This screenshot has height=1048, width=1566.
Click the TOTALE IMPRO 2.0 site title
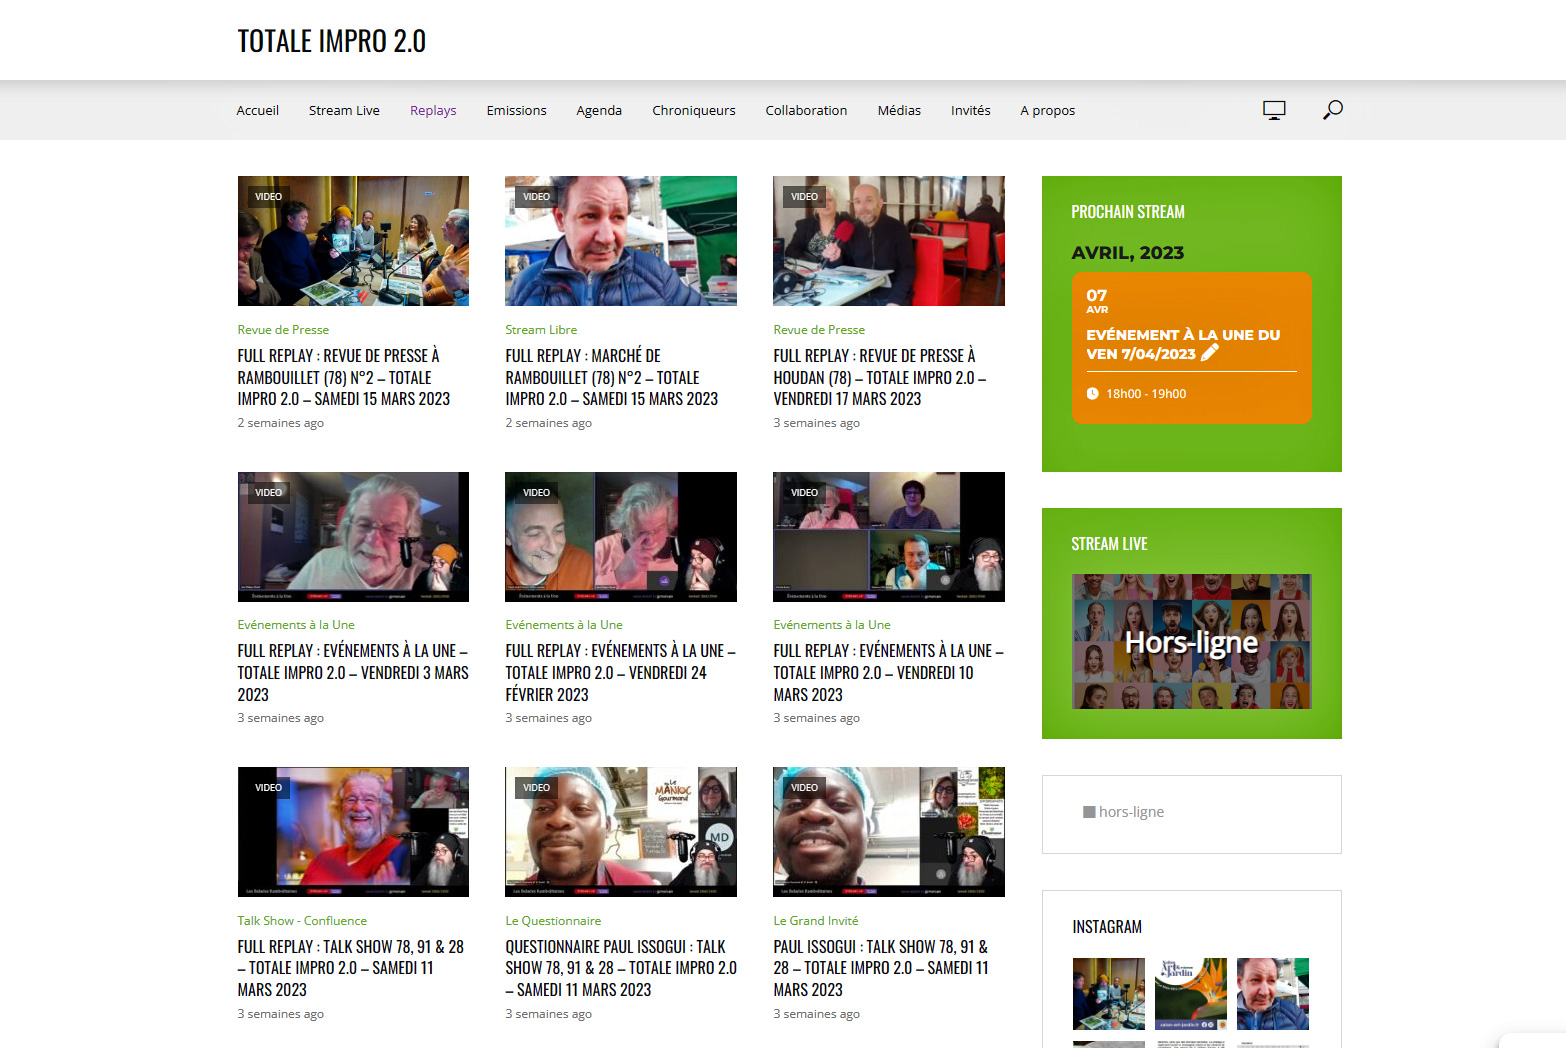pos(331,41)
